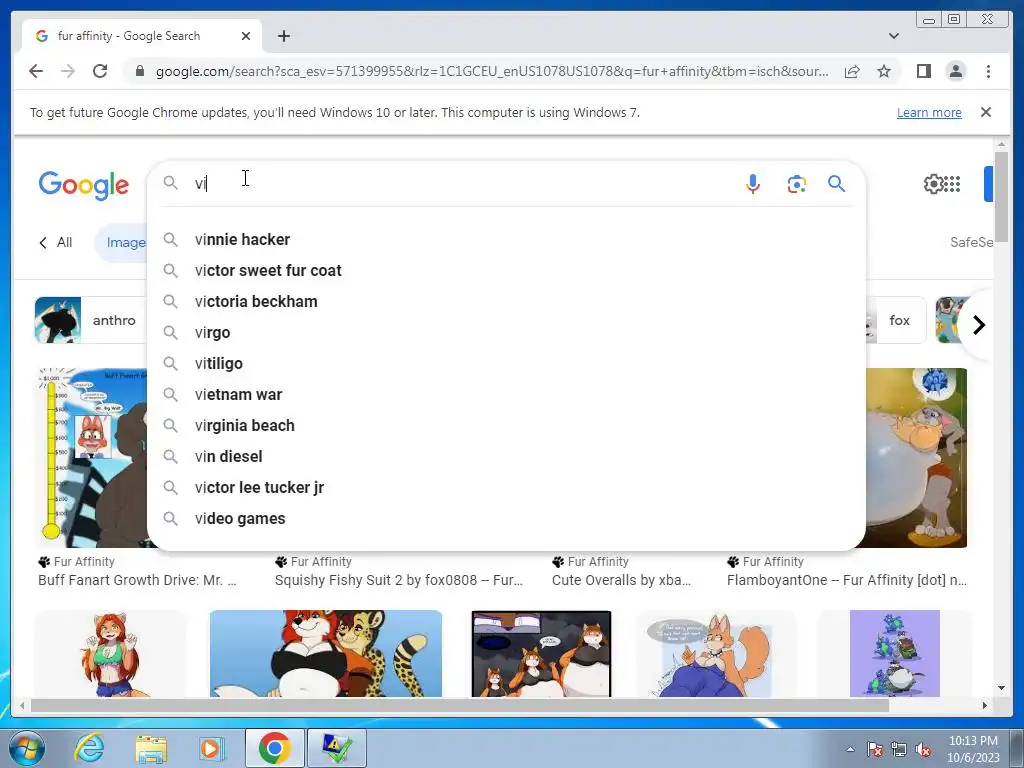Open the SafeSearch setting
Viewport: 1024px width, 768px height.
coord(971,242)
